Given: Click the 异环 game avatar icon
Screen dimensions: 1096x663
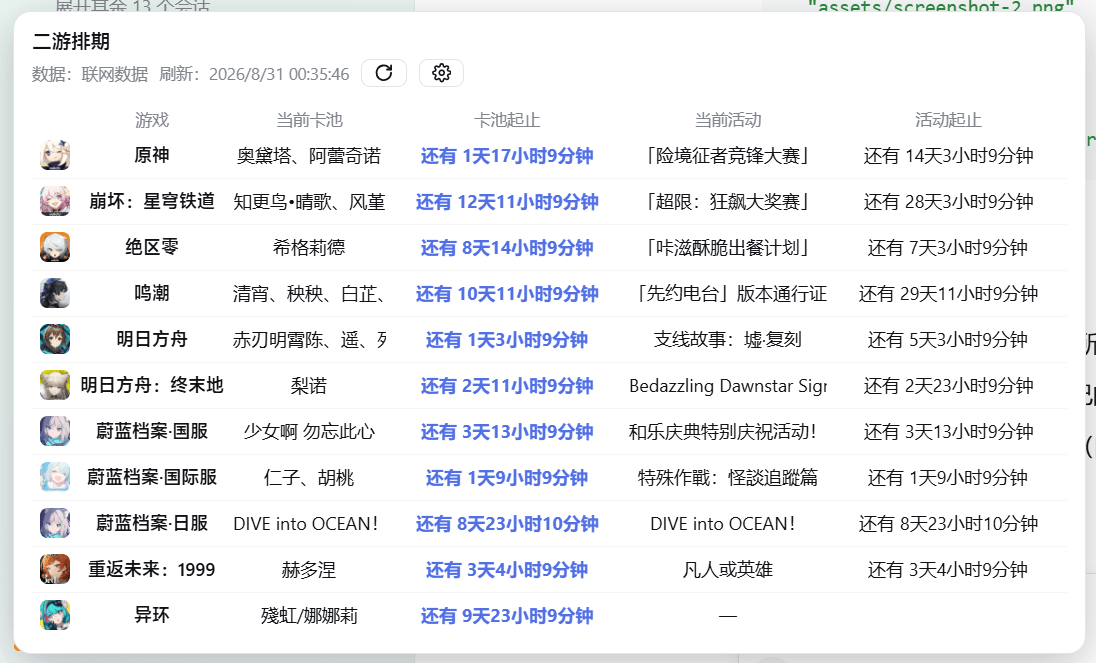Looking at the screenshot, I should click(x=55, y=615).
